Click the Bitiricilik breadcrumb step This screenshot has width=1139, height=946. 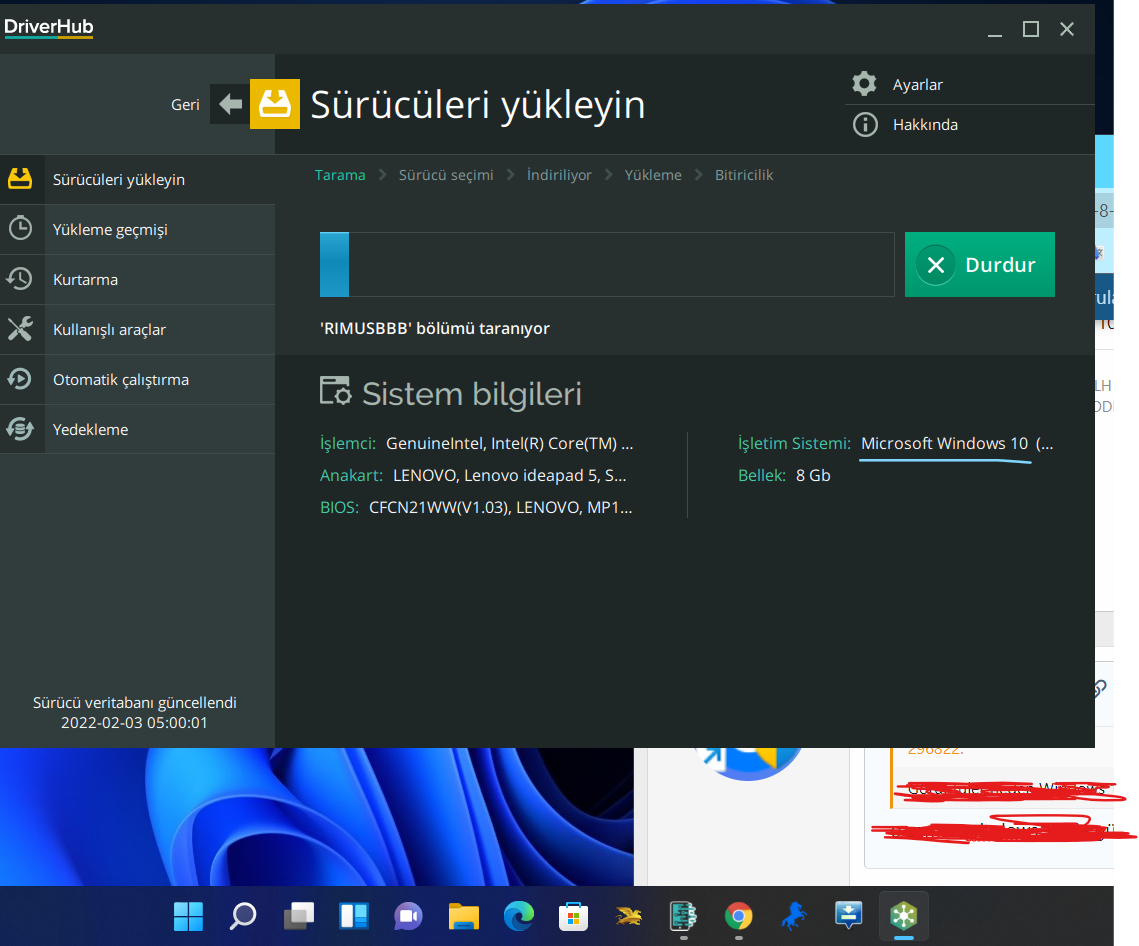point(744,175)
